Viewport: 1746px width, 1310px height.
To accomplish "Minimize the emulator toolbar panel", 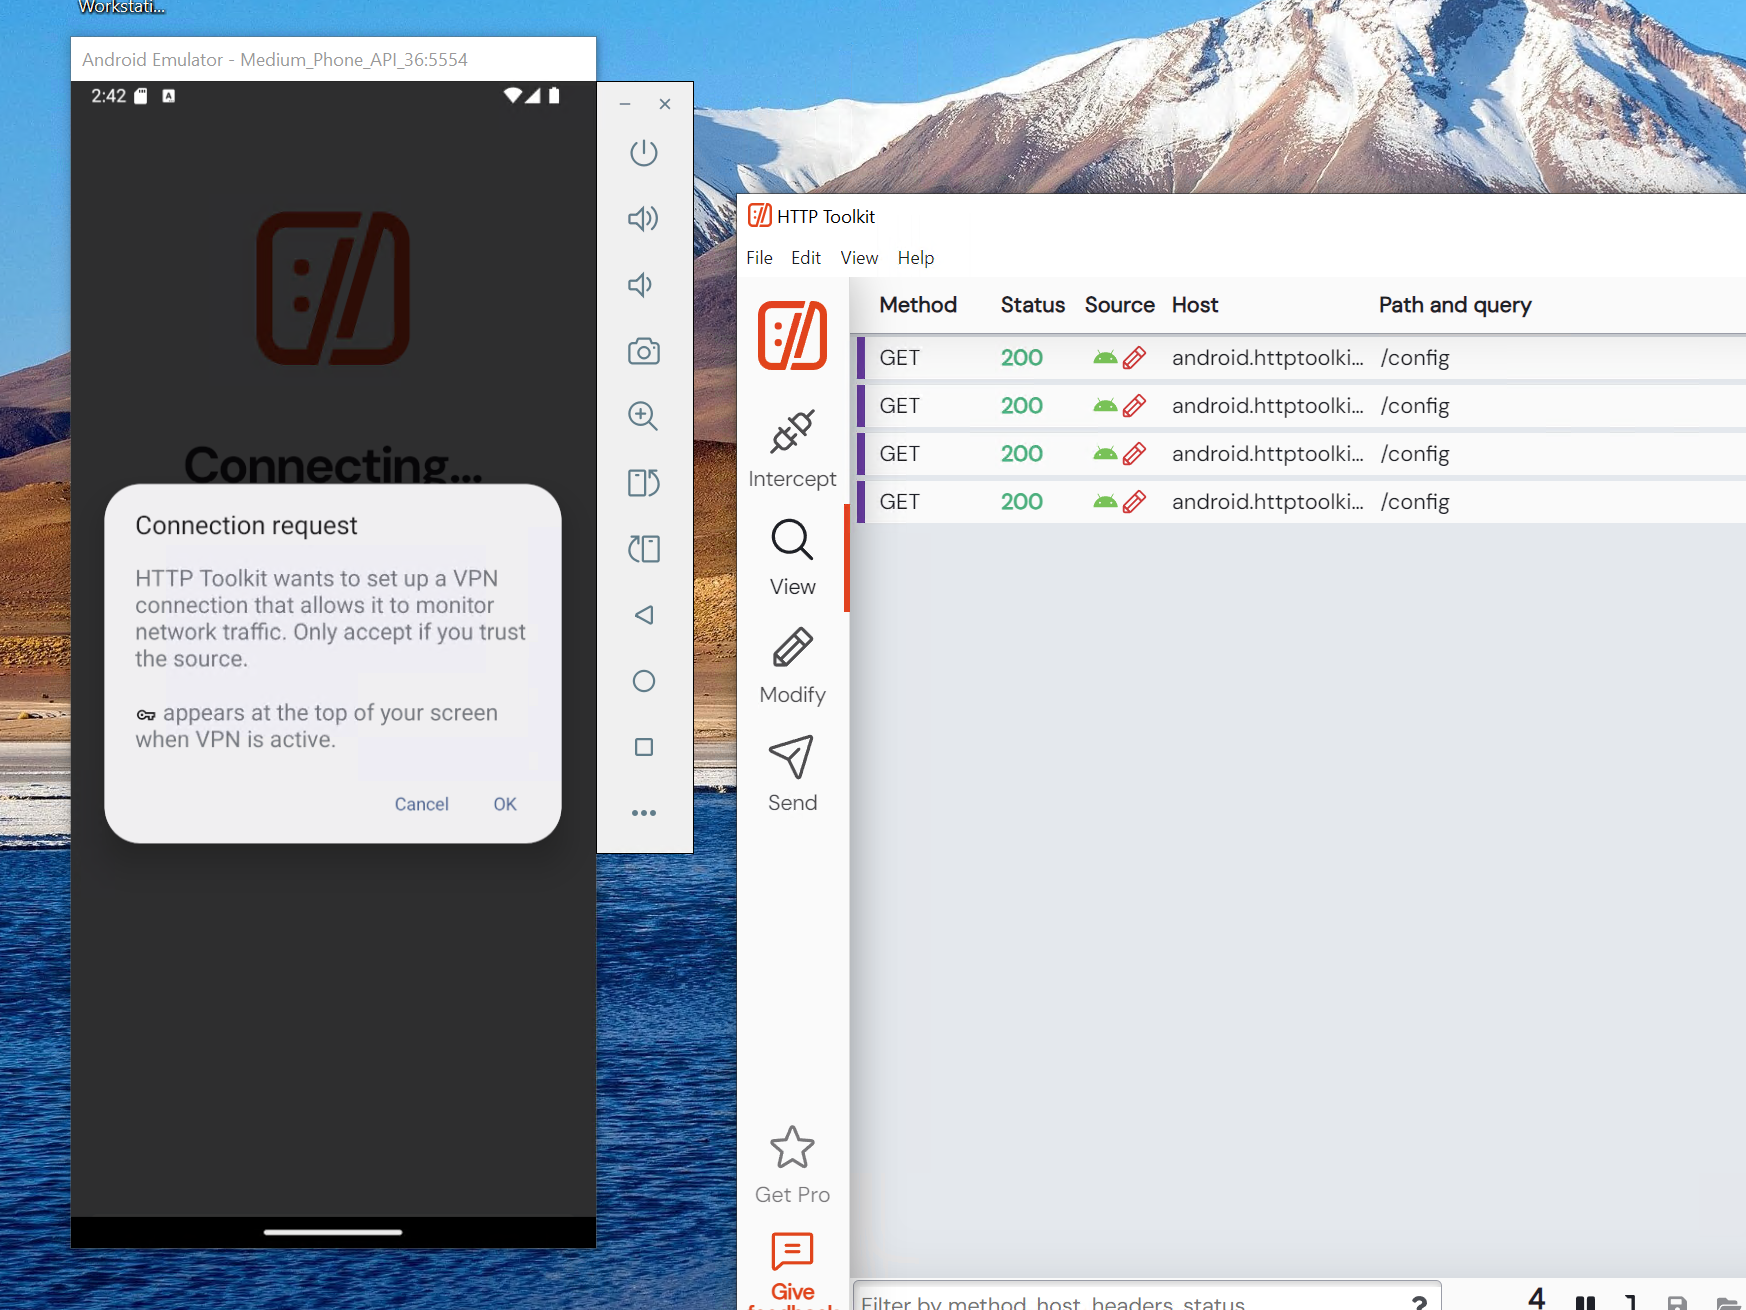I will [625, 104].
